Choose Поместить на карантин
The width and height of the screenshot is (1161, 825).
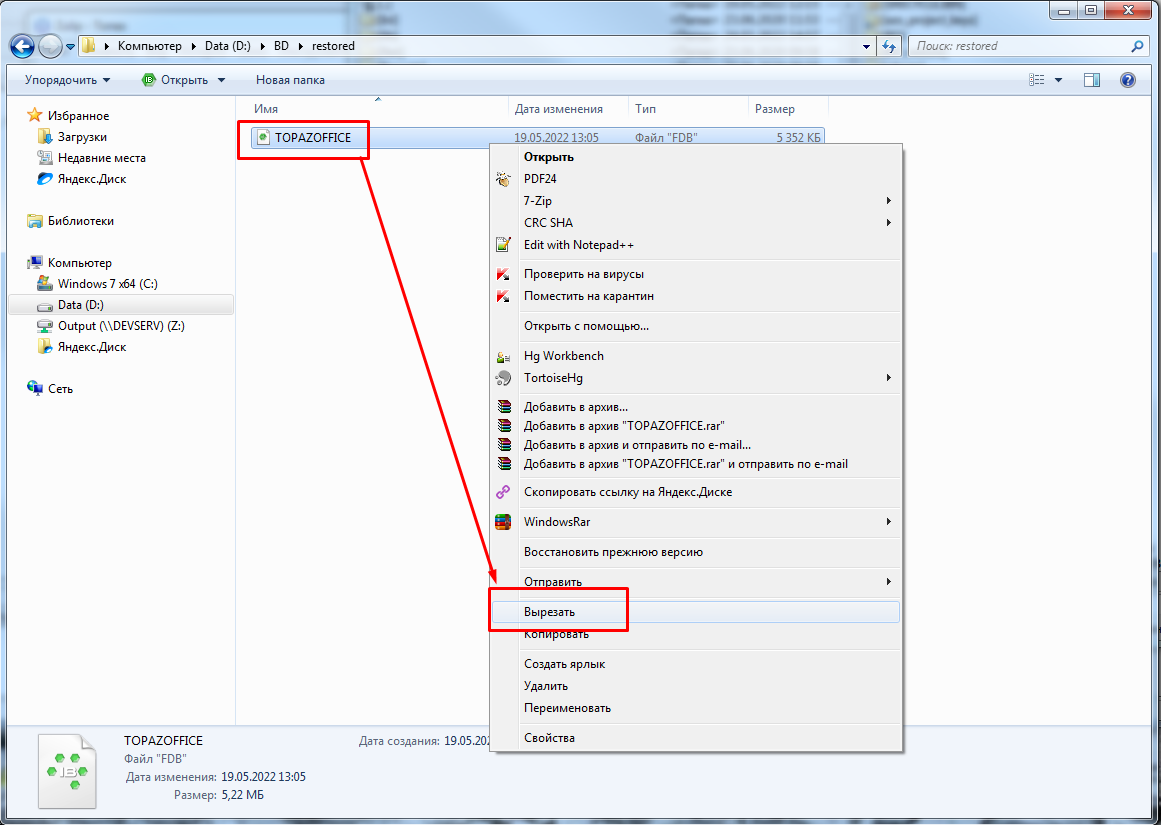pyautogui.click(x=696, y=296)
